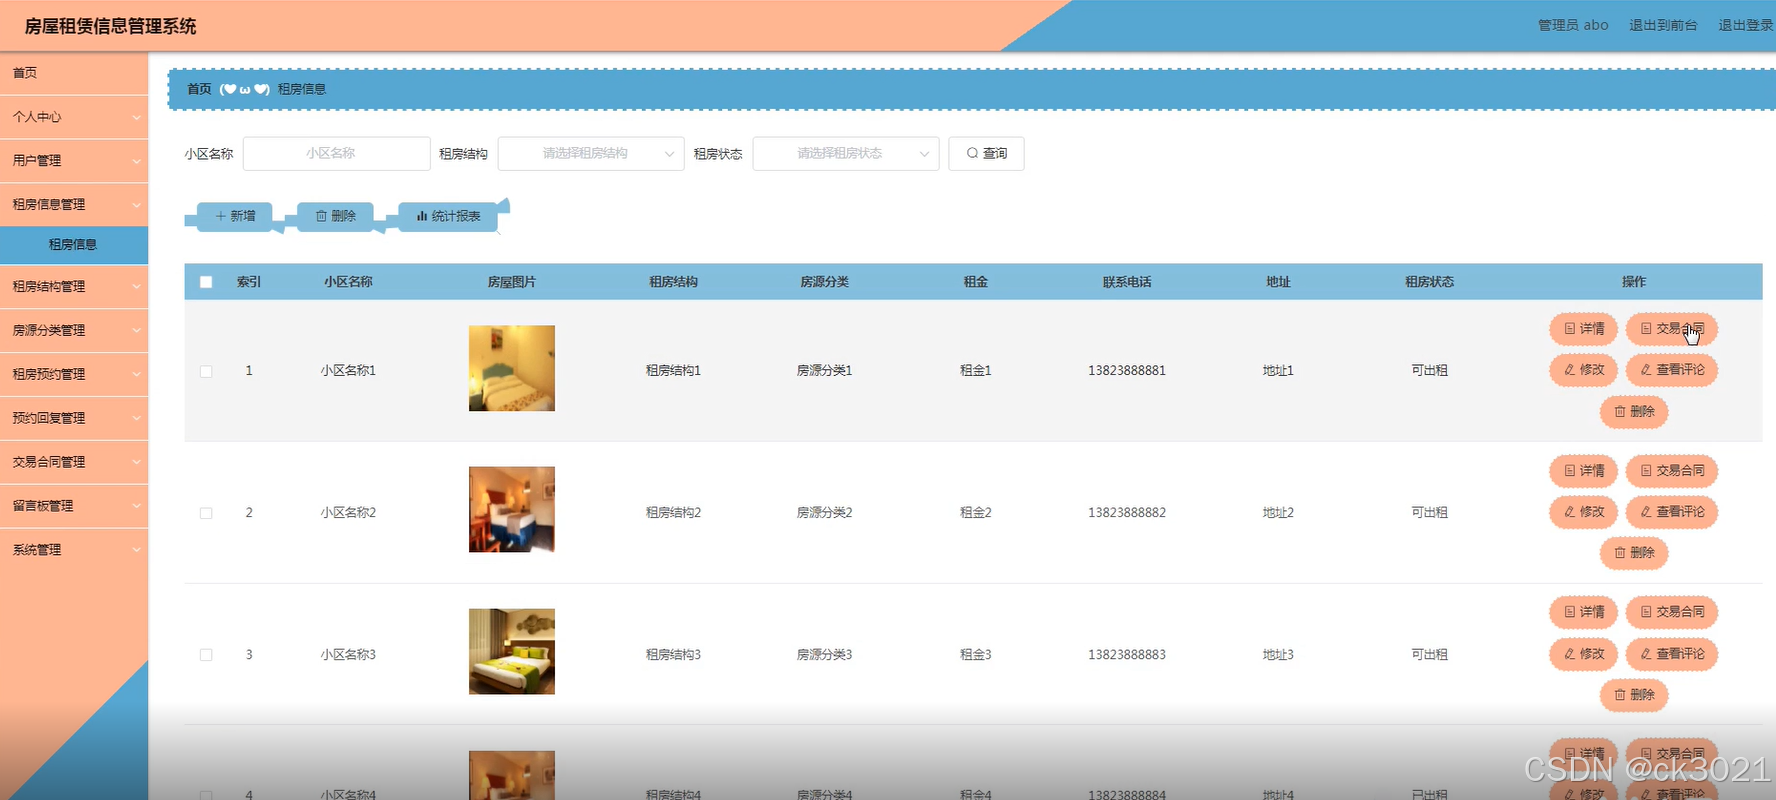This screenshot has width=1776, height=800.
Task: Open 交易合同 for 小区名称3 row
Action: point(1672,612)
